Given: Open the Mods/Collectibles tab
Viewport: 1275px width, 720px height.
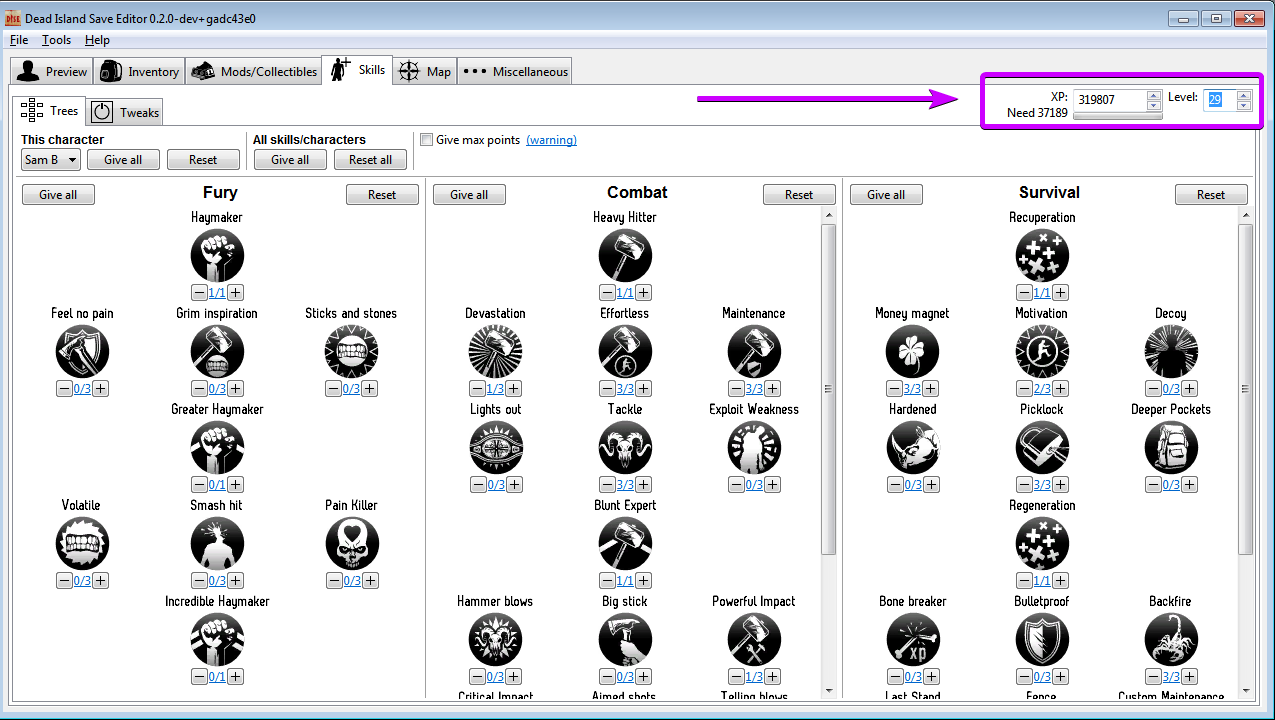Looking at the screenshot, I should coord(254,71).
